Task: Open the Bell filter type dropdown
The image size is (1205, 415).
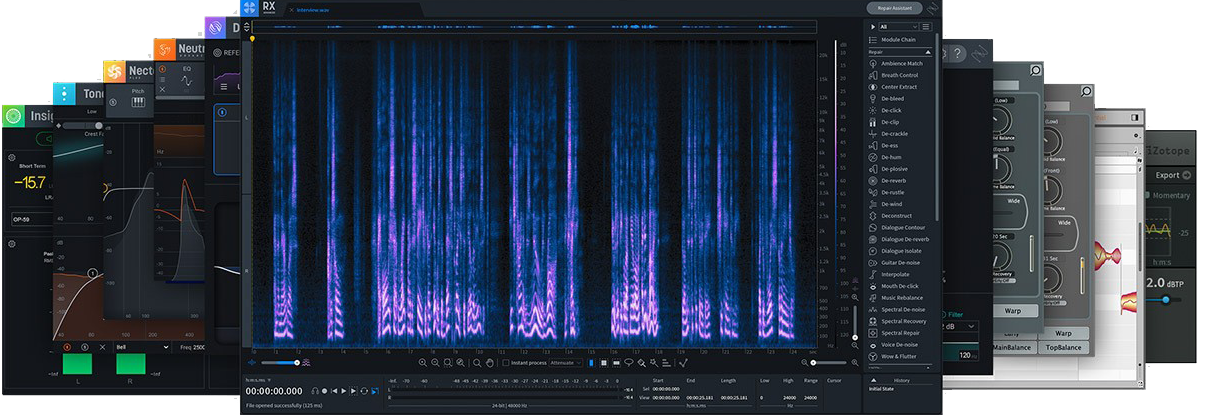Action: coord(143,347)
